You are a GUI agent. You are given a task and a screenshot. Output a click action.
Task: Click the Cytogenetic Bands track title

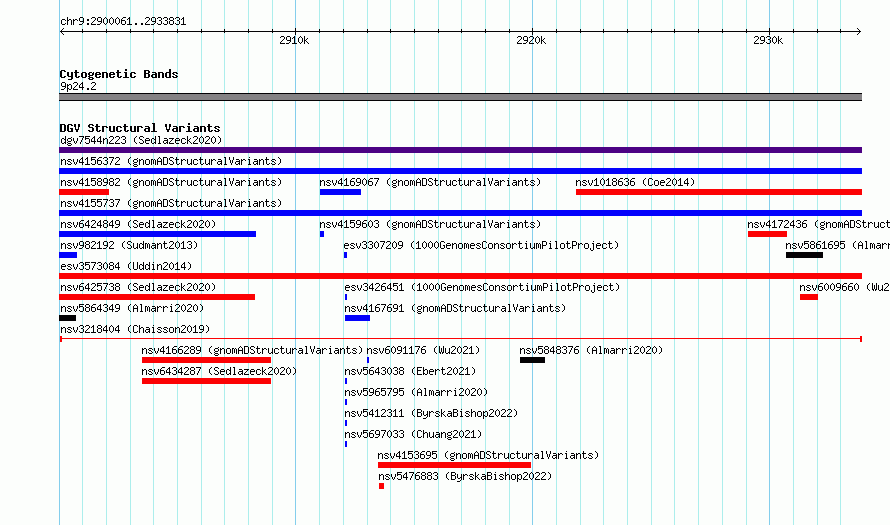pos(119,74)
